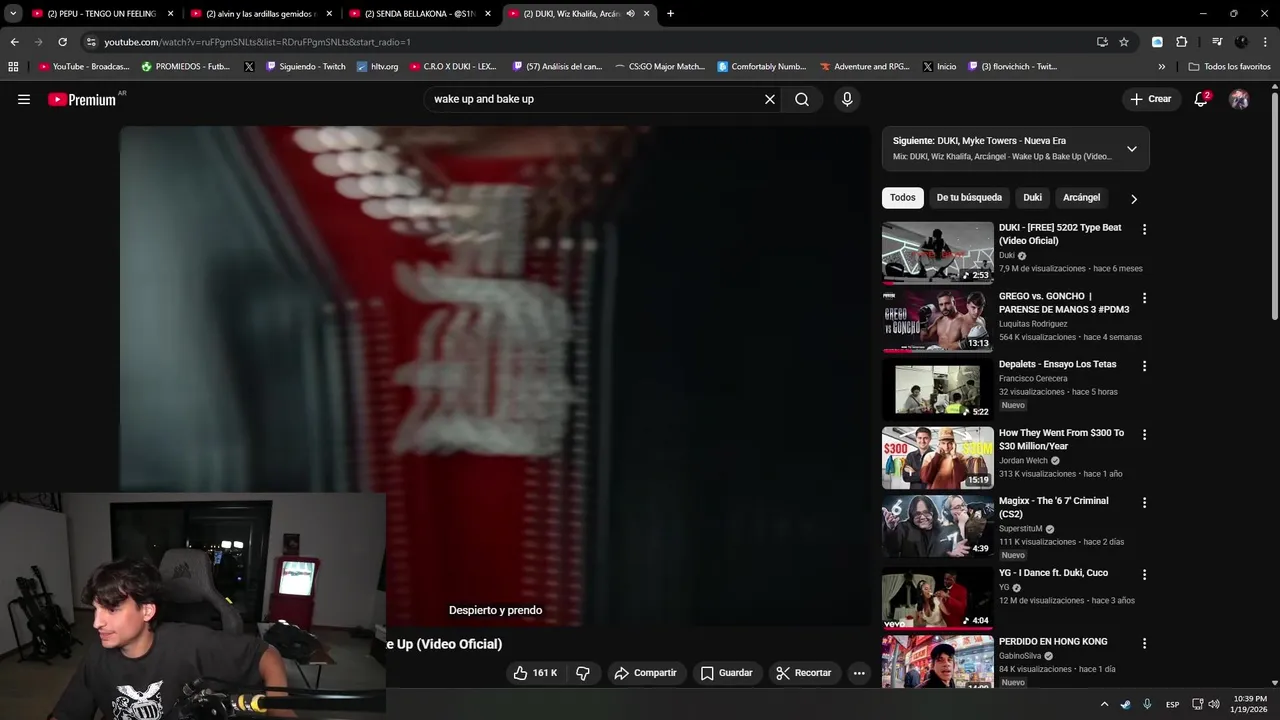The width and height of the screenshot is (1280, 720).
Task: Clip the video using Recortar
Action: tap(804, 673)
